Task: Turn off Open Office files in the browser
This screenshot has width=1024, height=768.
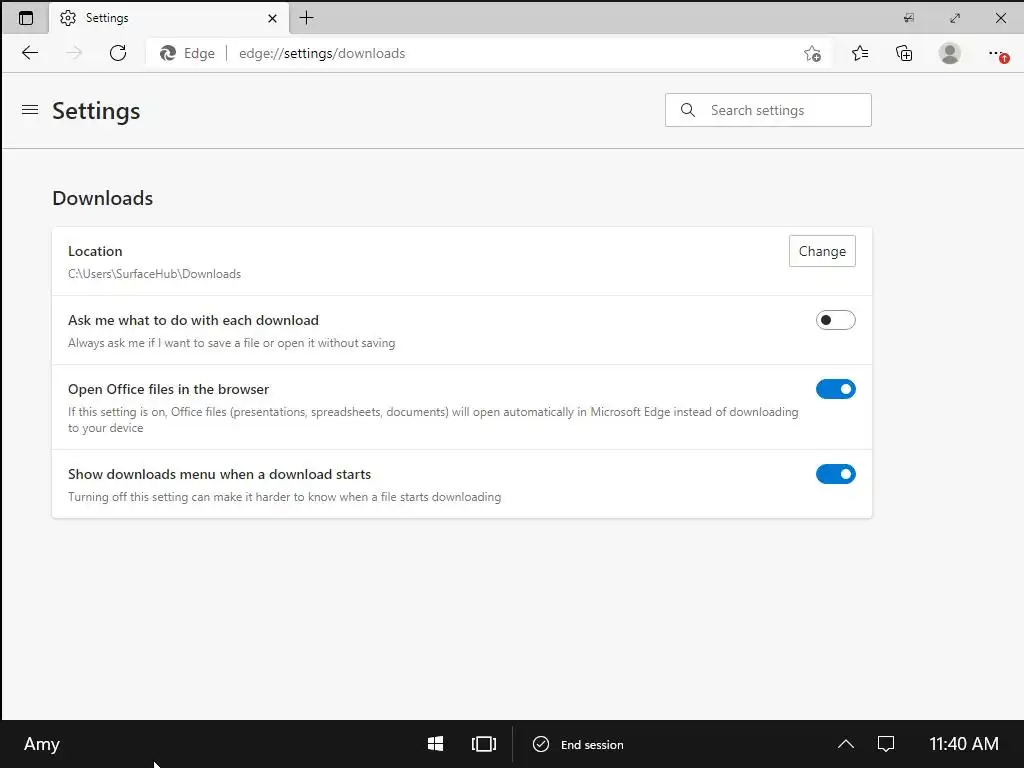Action: pos(835,389)
